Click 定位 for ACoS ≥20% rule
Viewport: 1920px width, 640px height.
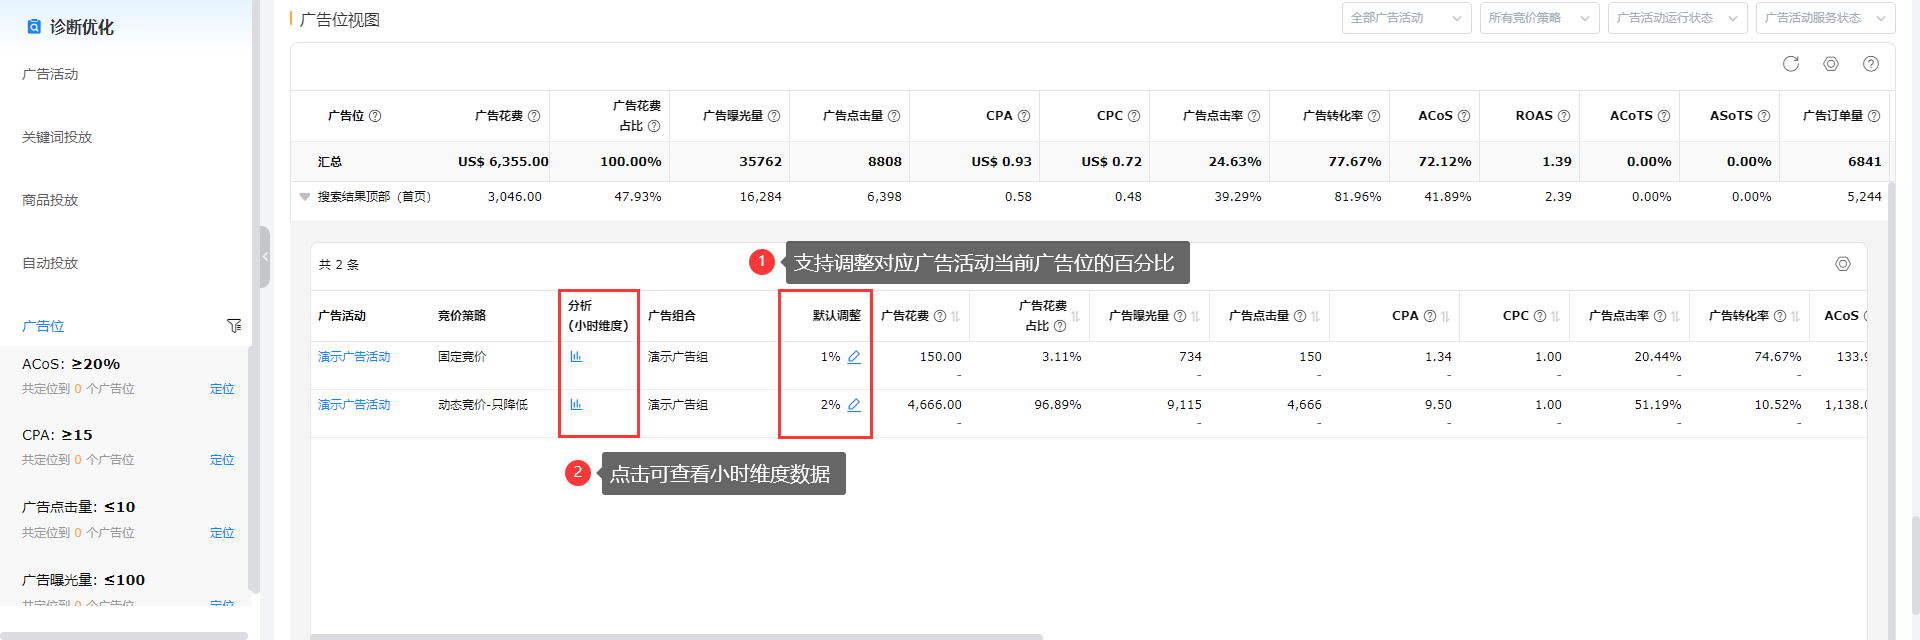point(222,389)
